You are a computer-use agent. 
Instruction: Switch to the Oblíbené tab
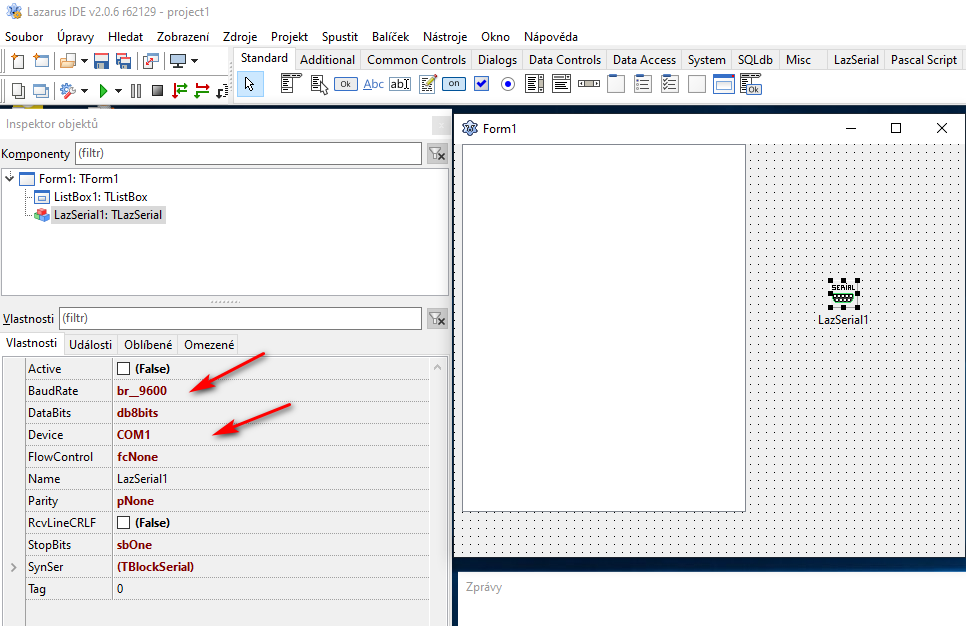coord(148,344)
